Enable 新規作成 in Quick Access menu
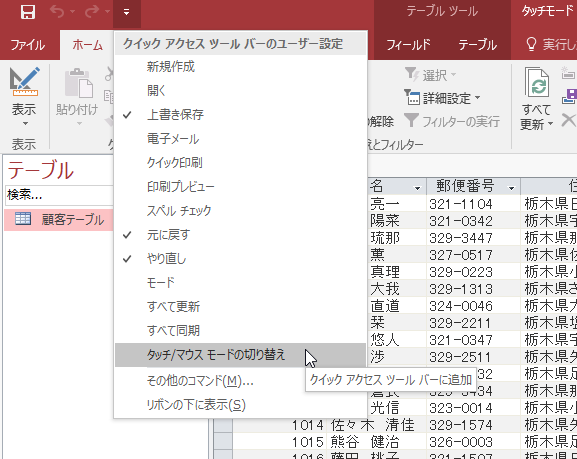 tap(241, 67)
